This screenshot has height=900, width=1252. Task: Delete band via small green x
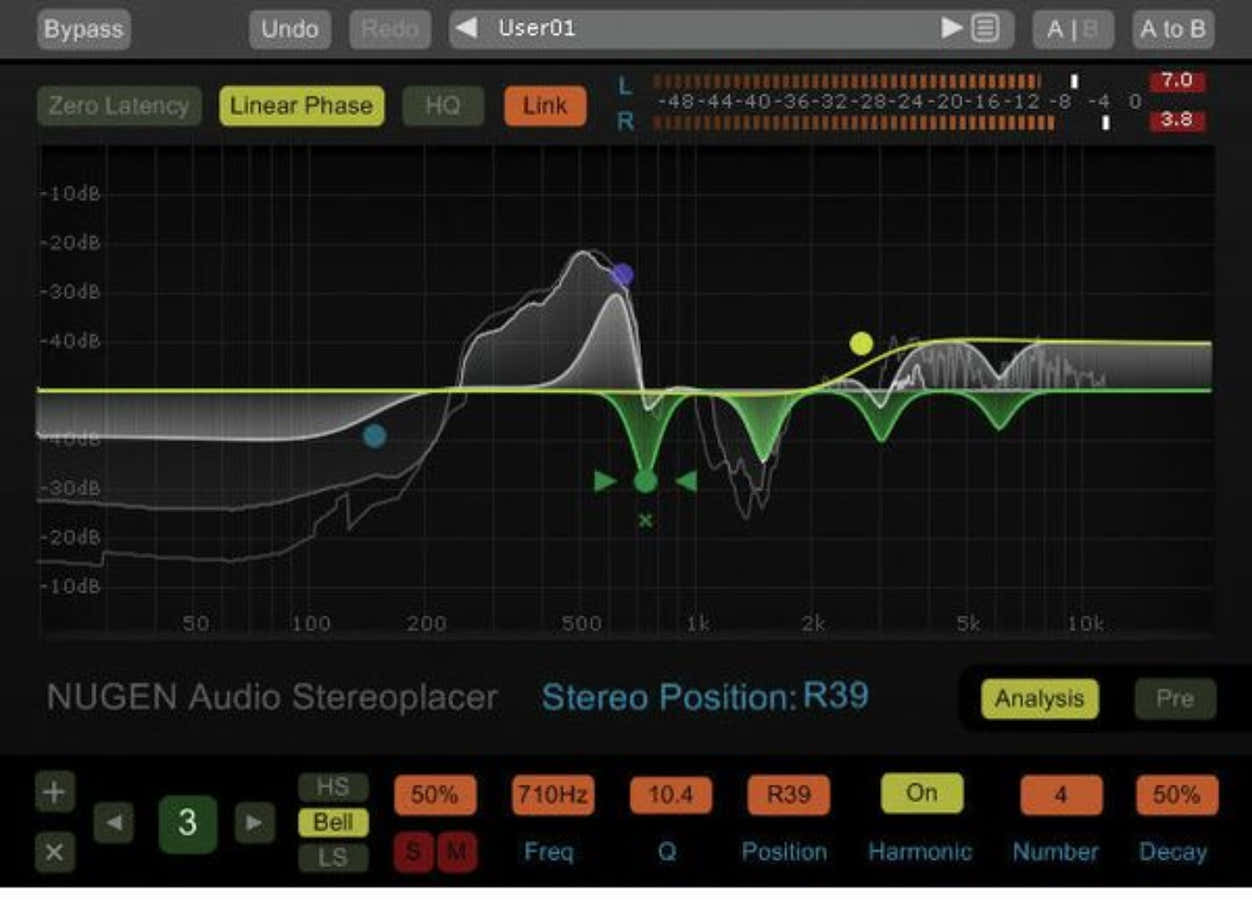click(646, 520)
